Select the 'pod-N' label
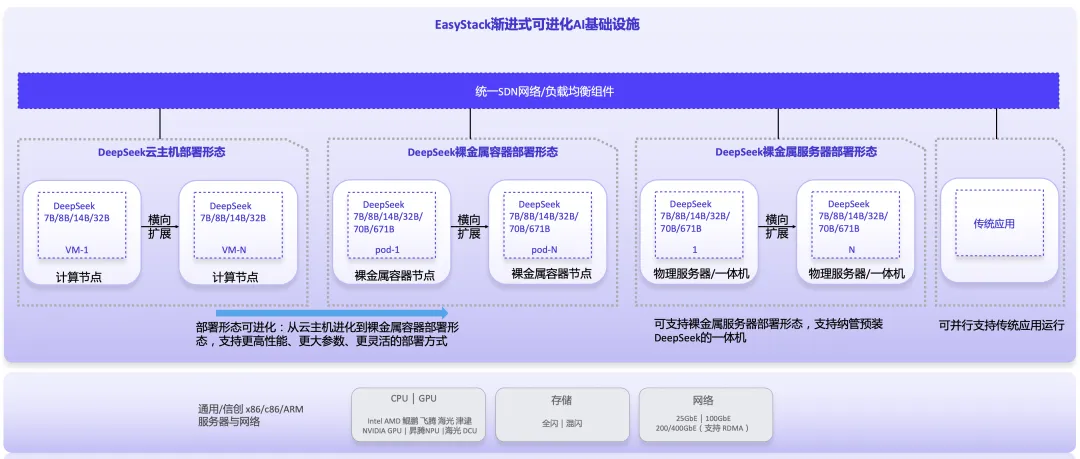This screenshot has width=1080, height=459. click(544, 249)
